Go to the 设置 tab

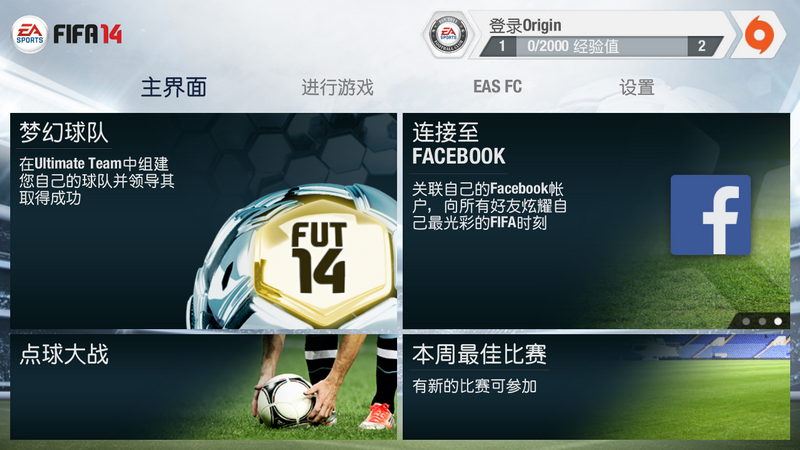pyautogui.click(x=637, y=87)
